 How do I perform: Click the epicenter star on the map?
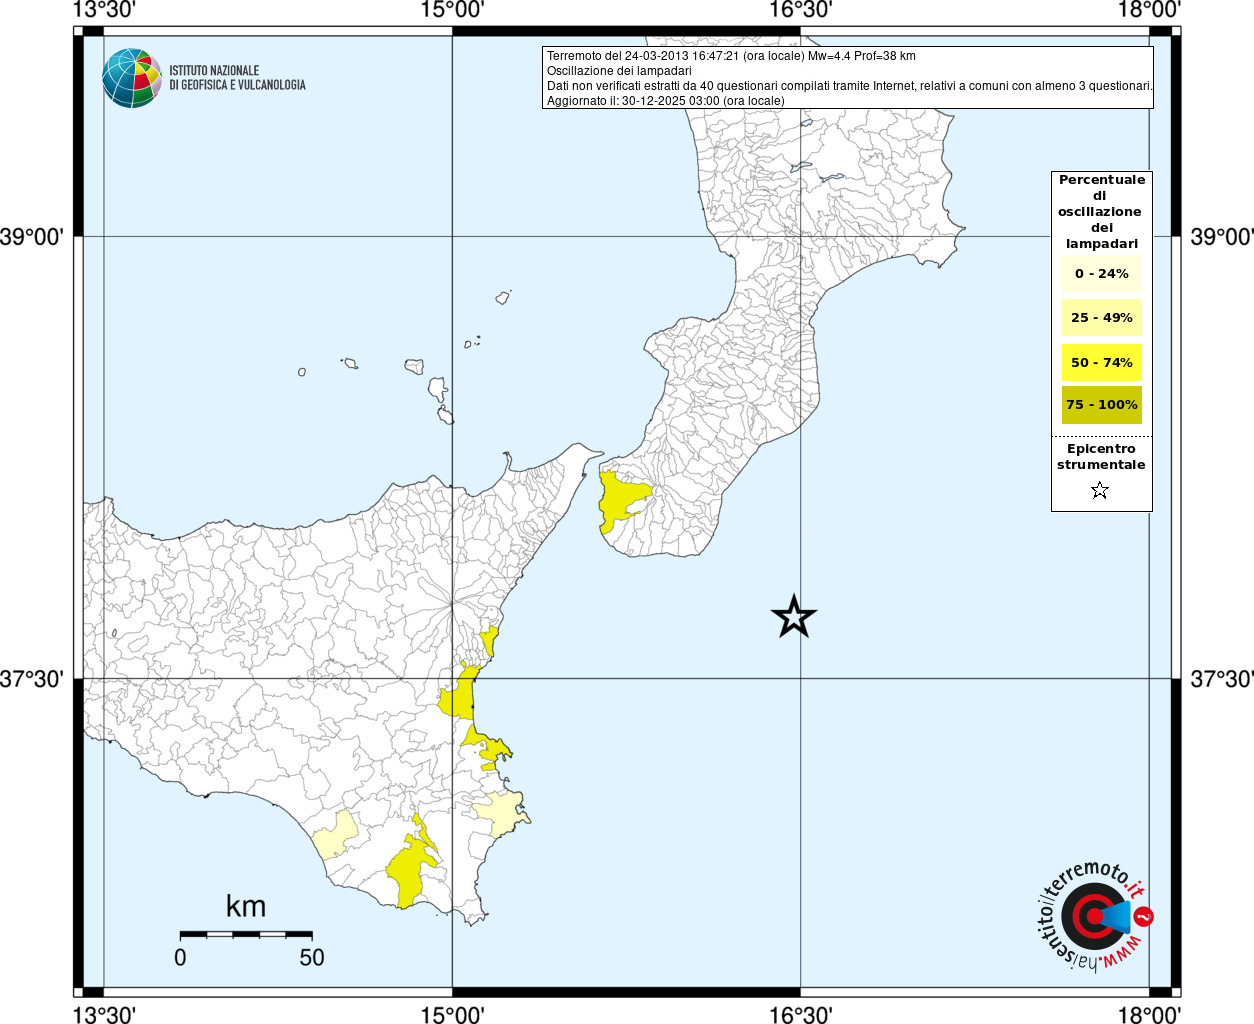point(794,616)
